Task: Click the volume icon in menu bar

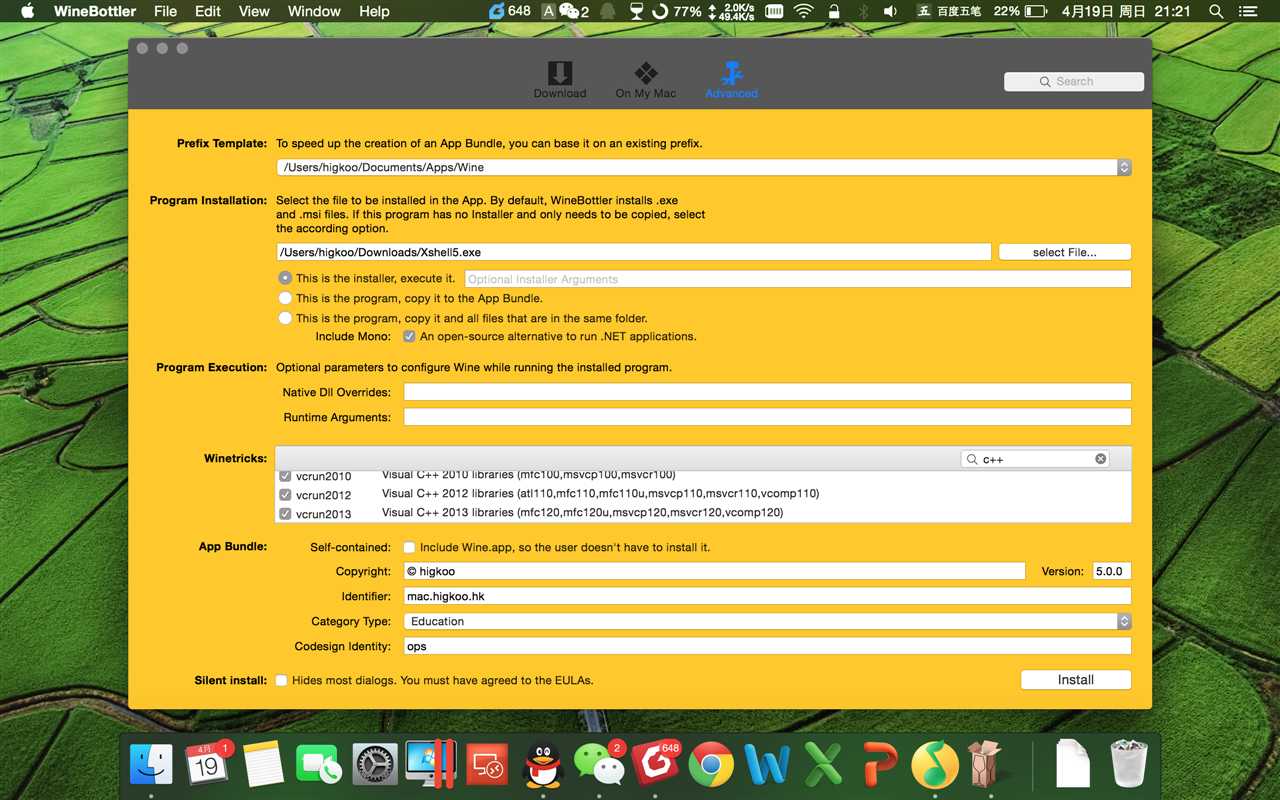Action: (x=891, y=11)
